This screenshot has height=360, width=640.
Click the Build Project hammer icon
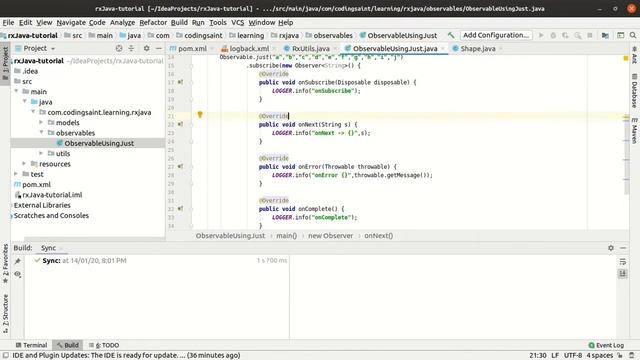451,36
